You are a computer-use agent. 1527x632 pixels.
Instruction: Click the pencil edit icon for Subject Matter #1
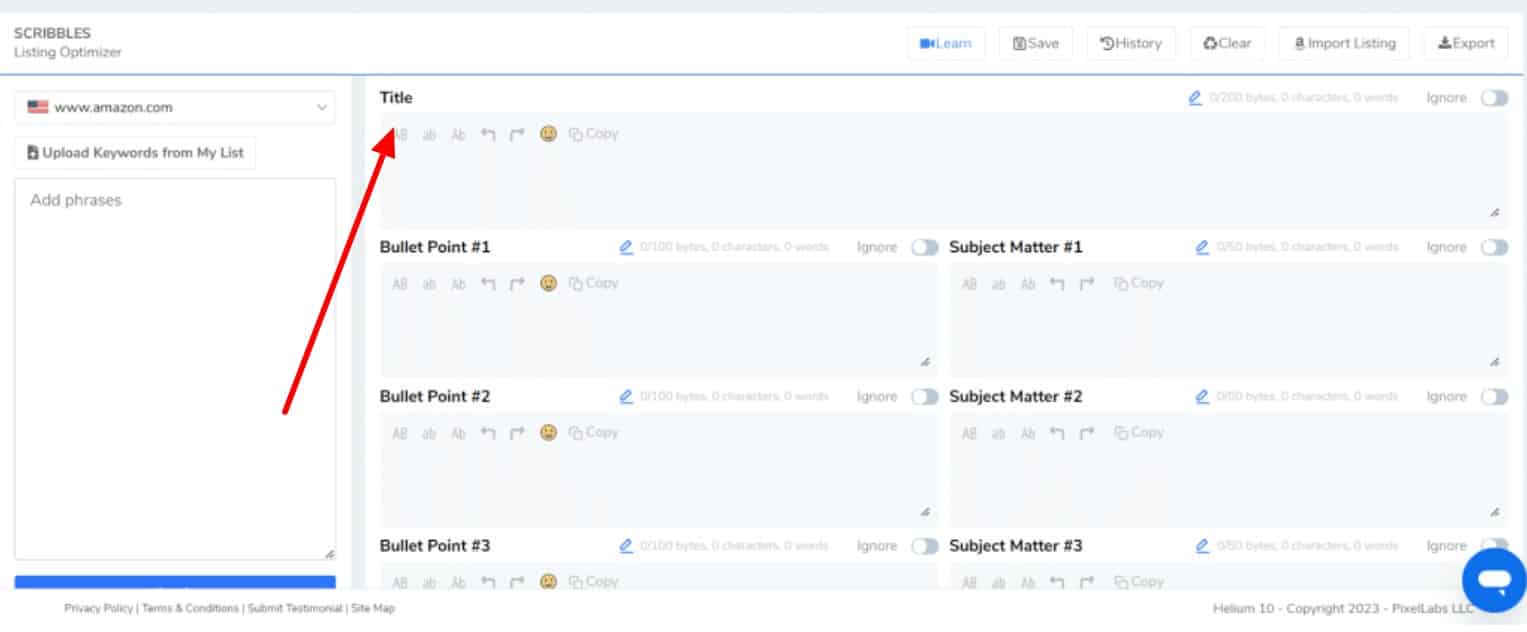pyautogui.click(x=1202, y=247)
